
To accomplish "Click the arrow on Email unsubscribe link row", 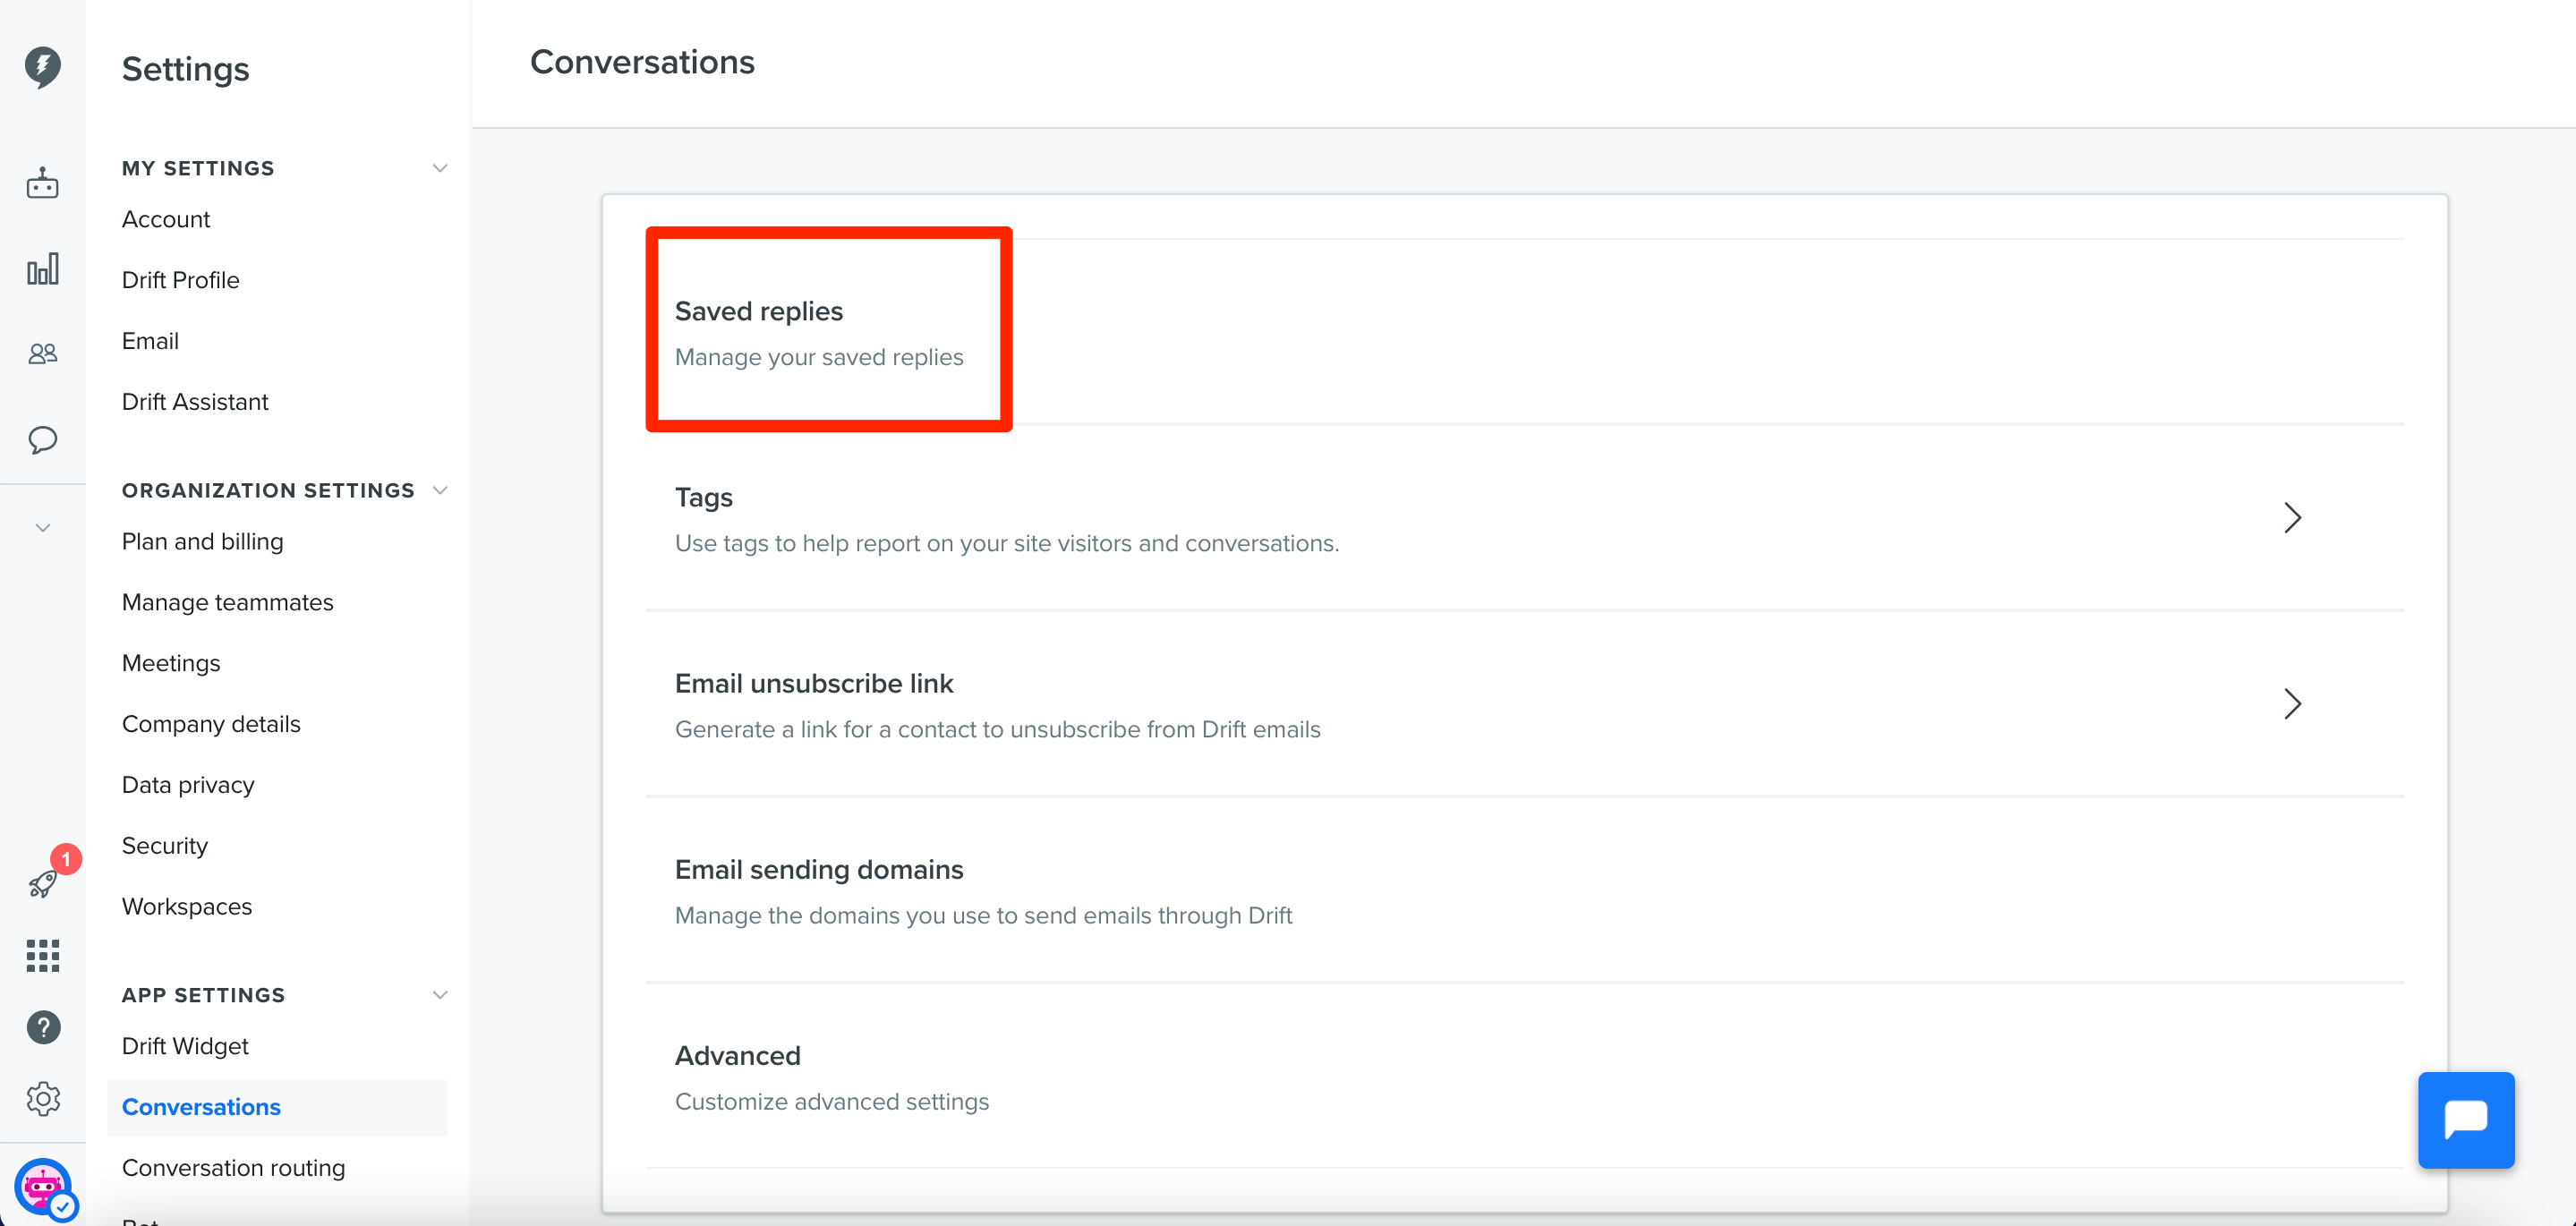I will 2292,704.
